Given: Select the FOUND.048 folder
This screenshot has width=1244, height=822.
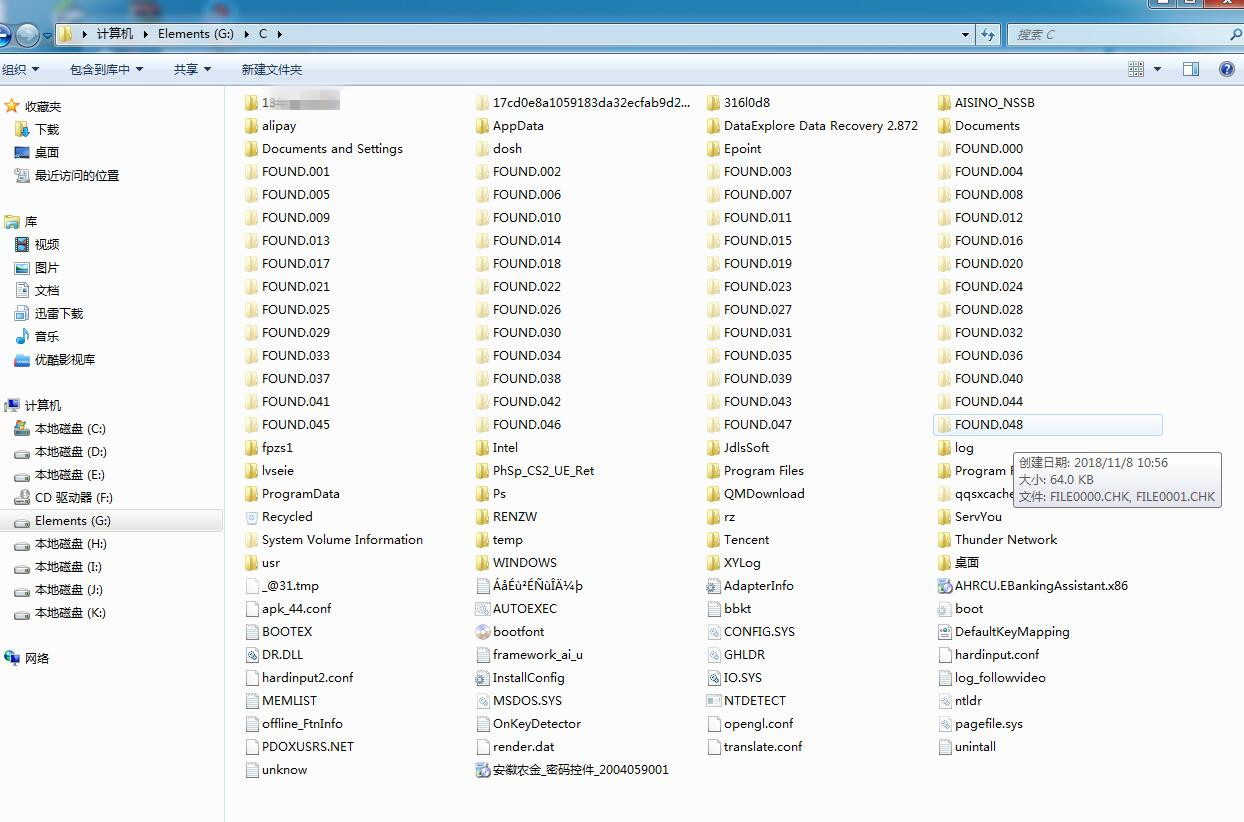Looking at the screenshot, I should point(988,425).
